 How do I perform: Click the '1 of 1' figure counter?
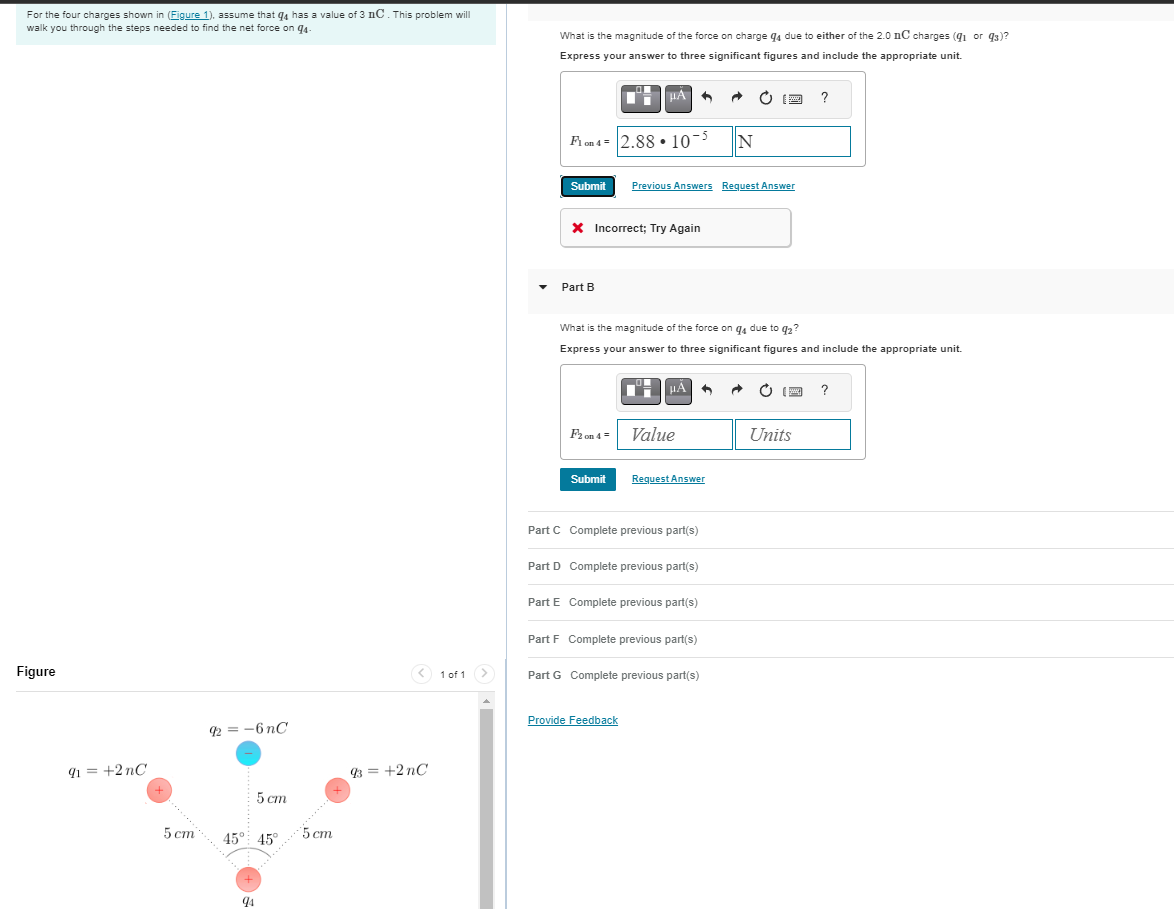pos(452,675)
